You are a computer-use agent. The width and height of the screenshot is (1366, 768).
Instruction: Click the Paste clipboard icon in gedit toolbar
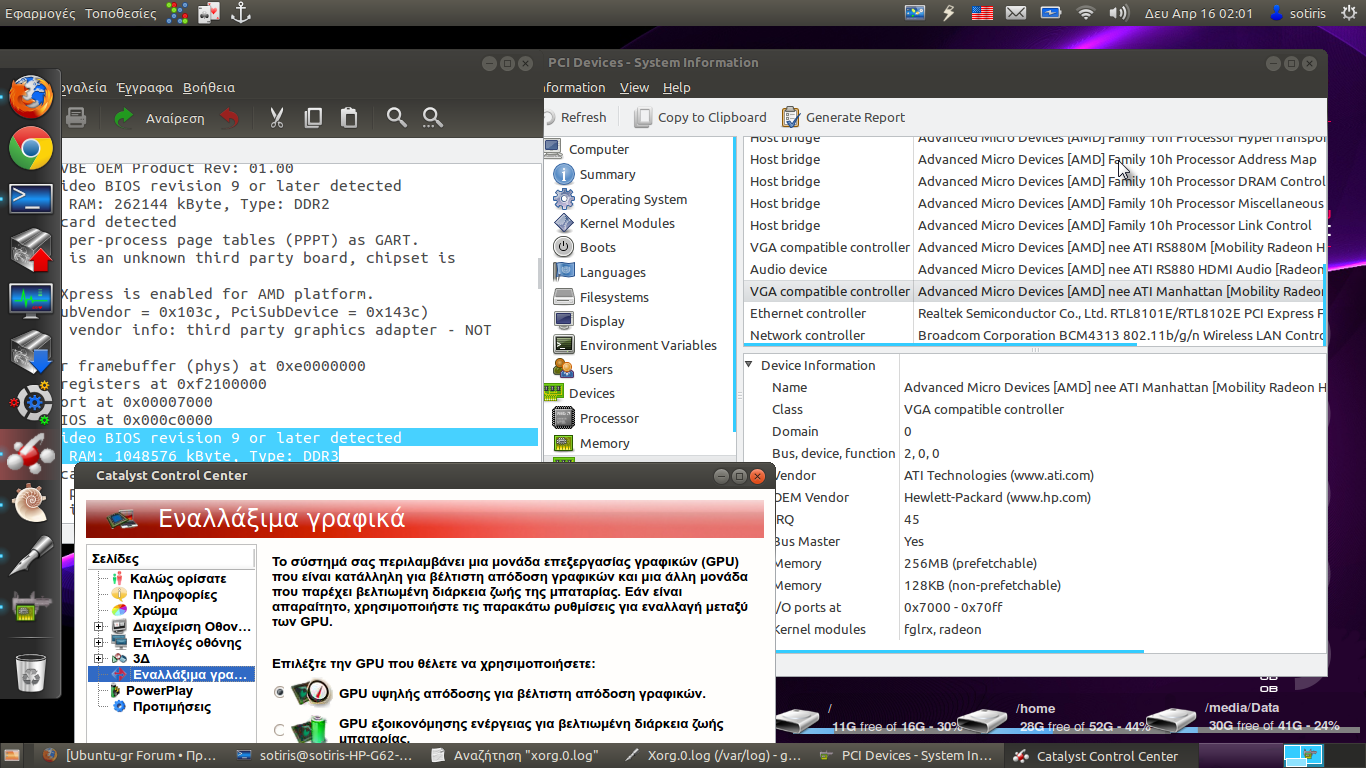tap(349, 118)
